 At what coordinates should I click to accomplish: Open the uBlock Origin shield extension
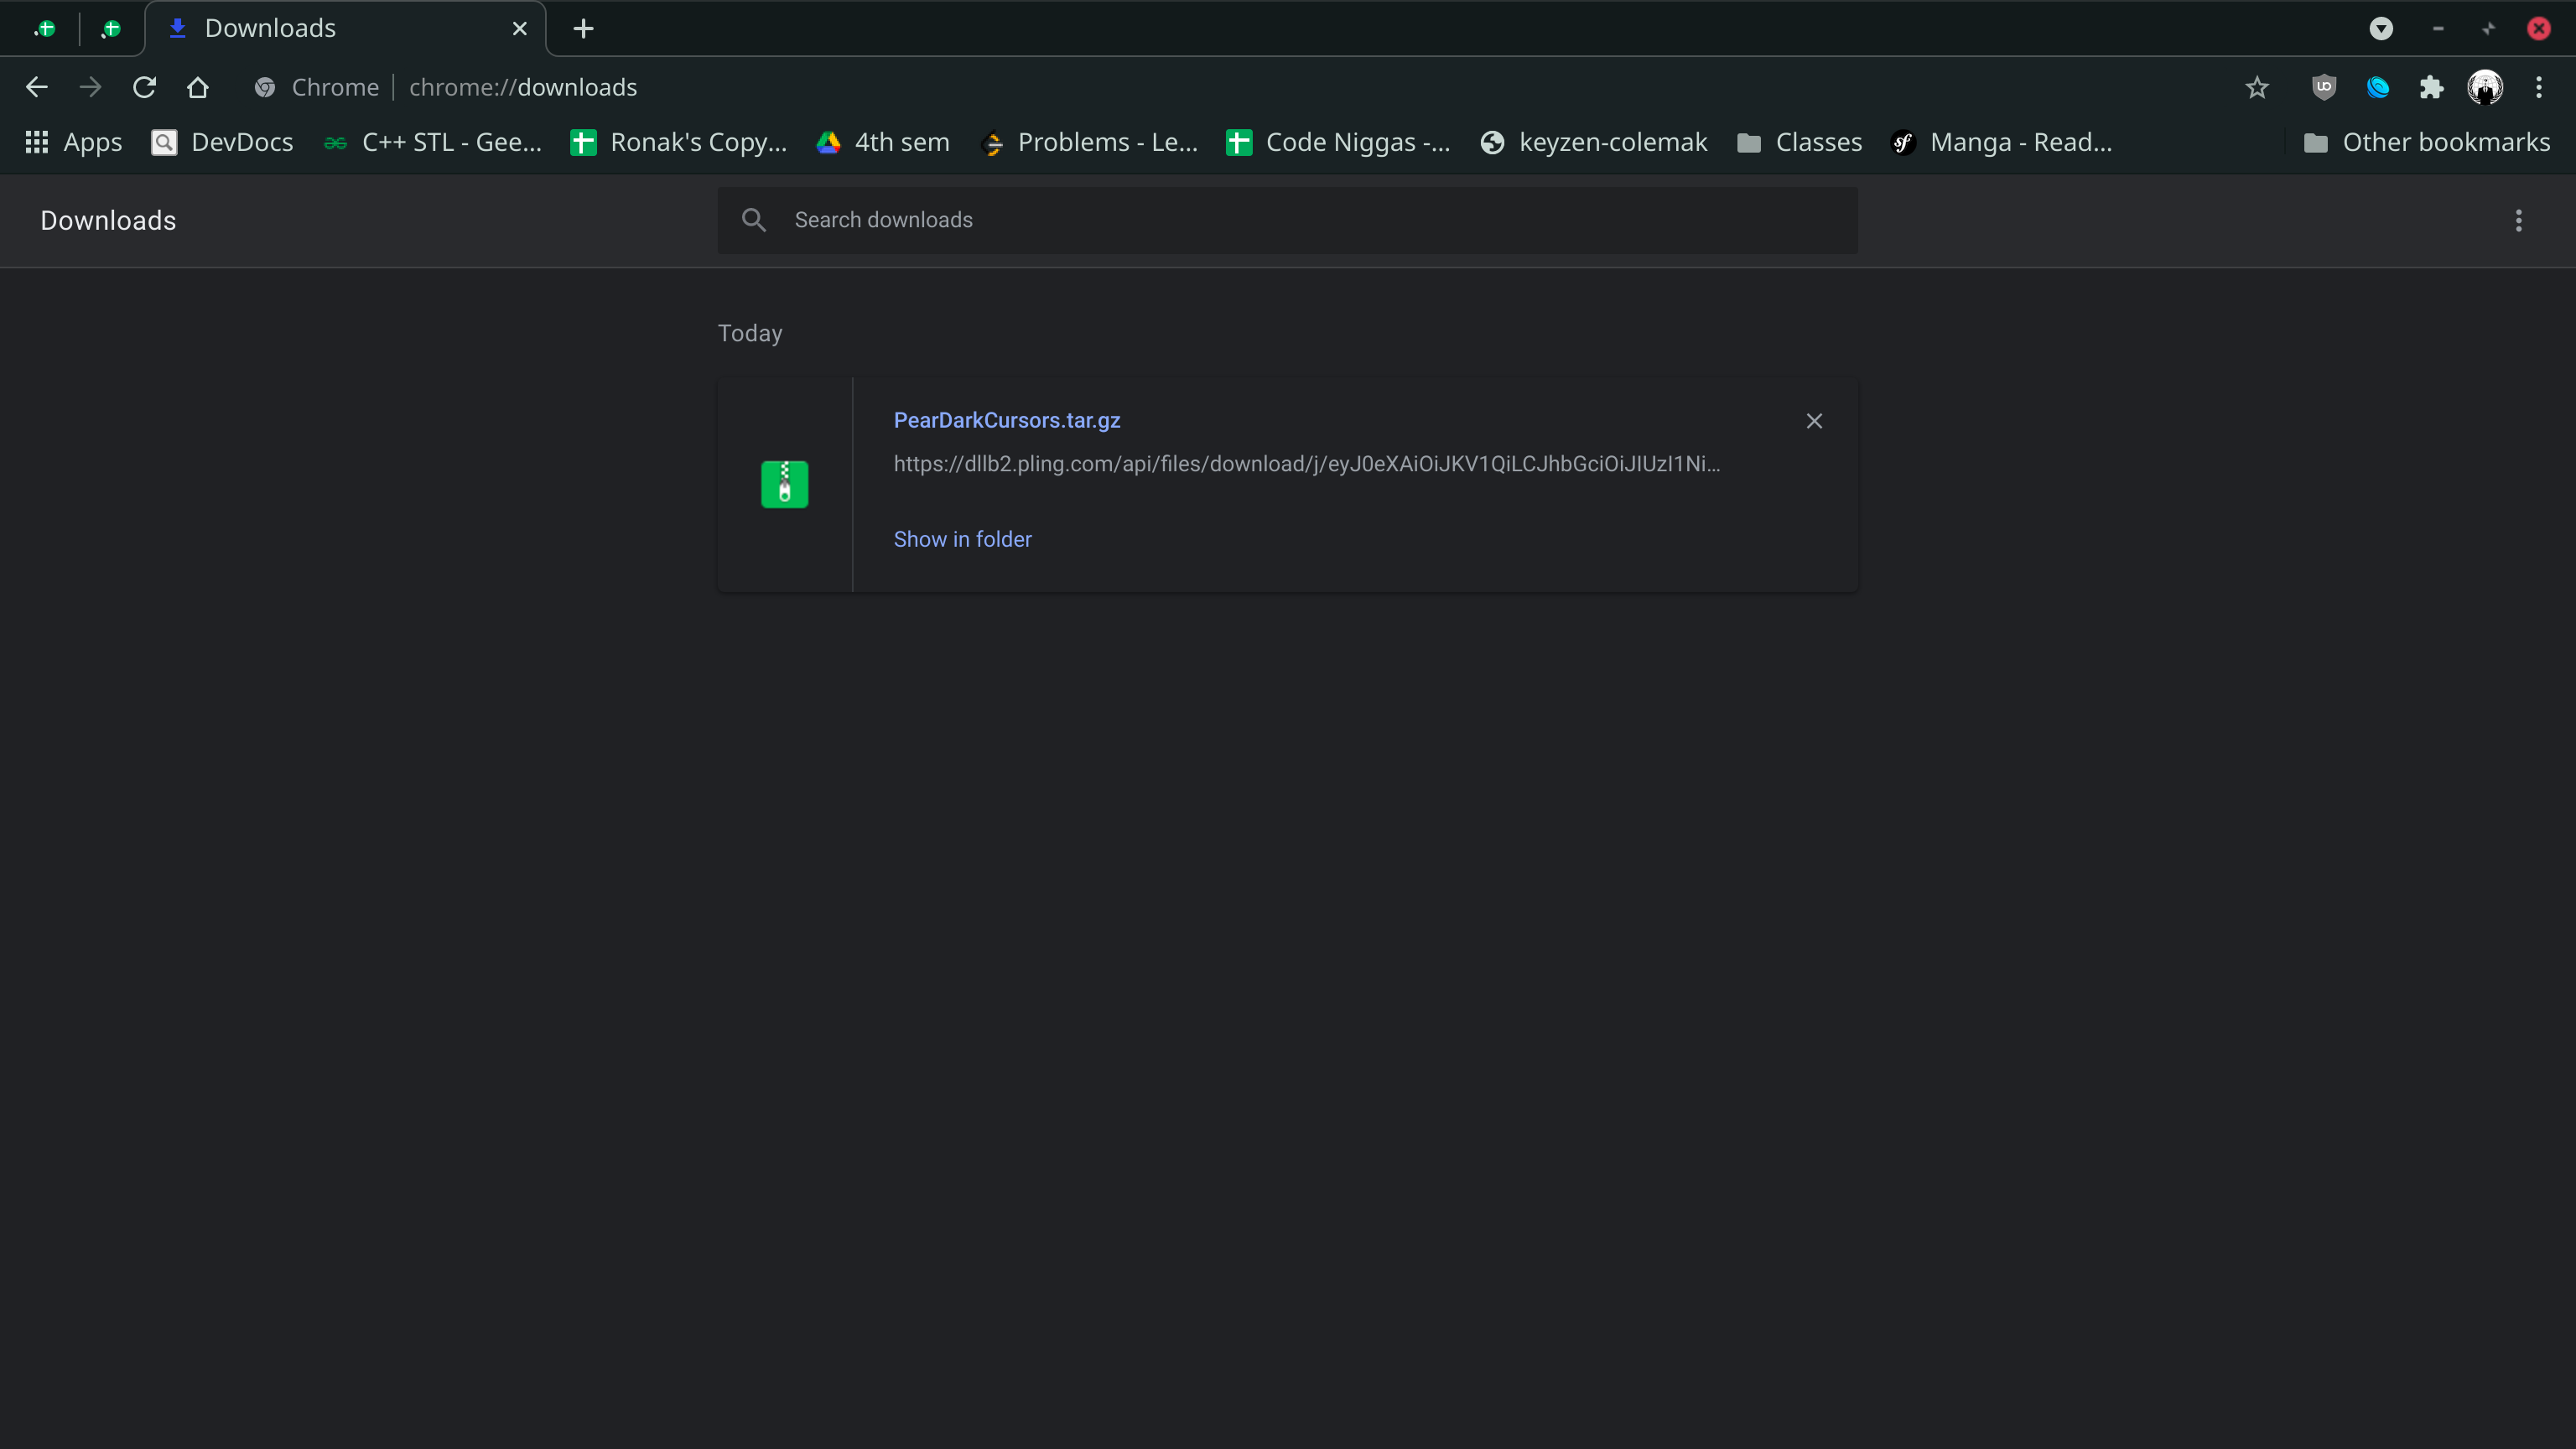point(2324,87)
